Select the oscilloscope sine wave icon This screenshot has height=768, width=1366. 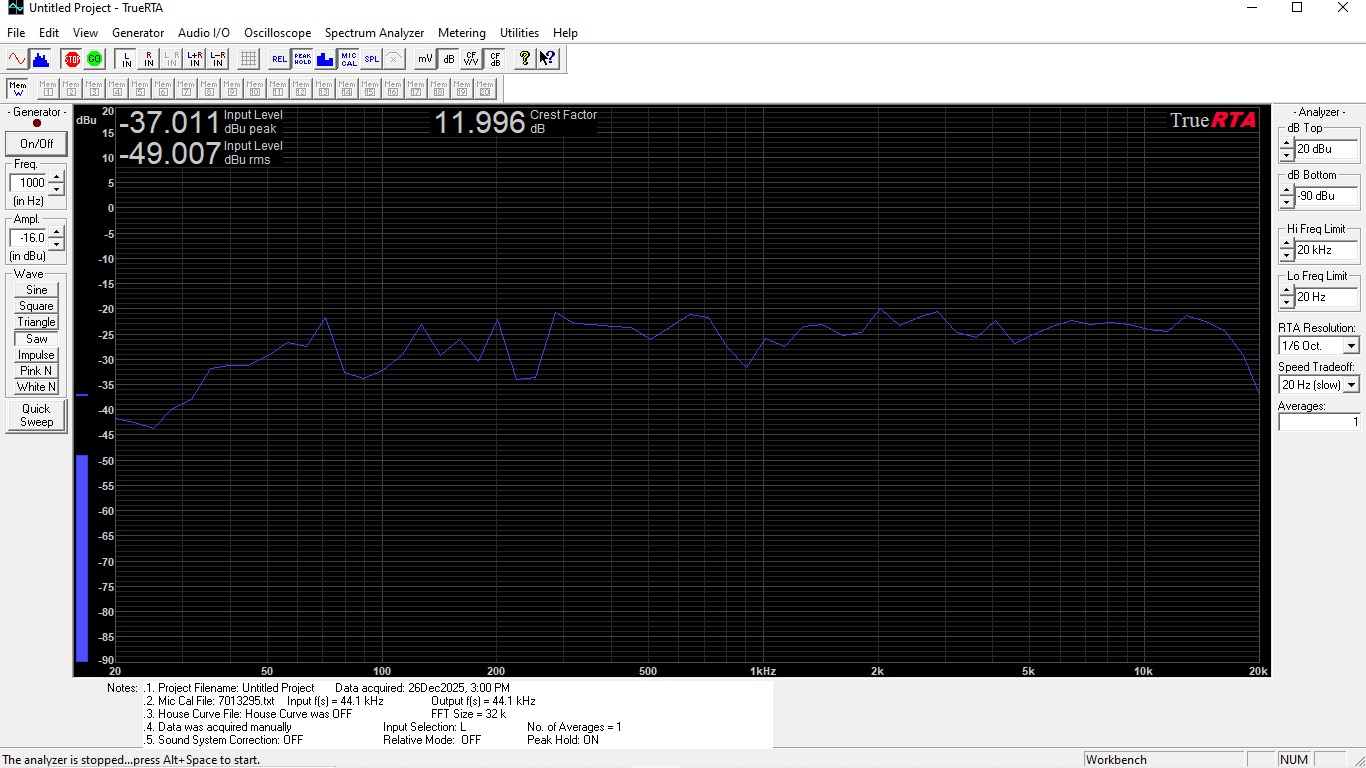[x=17, y=59]
